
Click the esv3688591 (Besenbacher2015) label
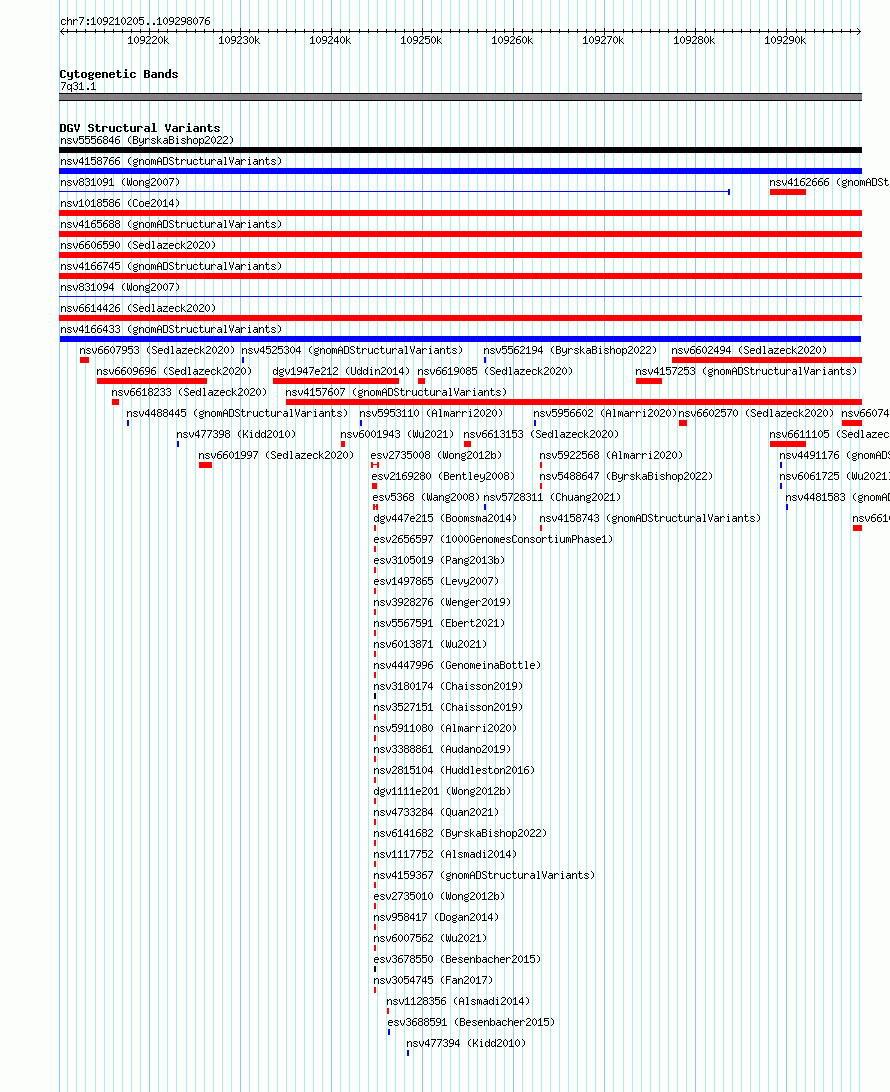click(x=471, y=1022)
